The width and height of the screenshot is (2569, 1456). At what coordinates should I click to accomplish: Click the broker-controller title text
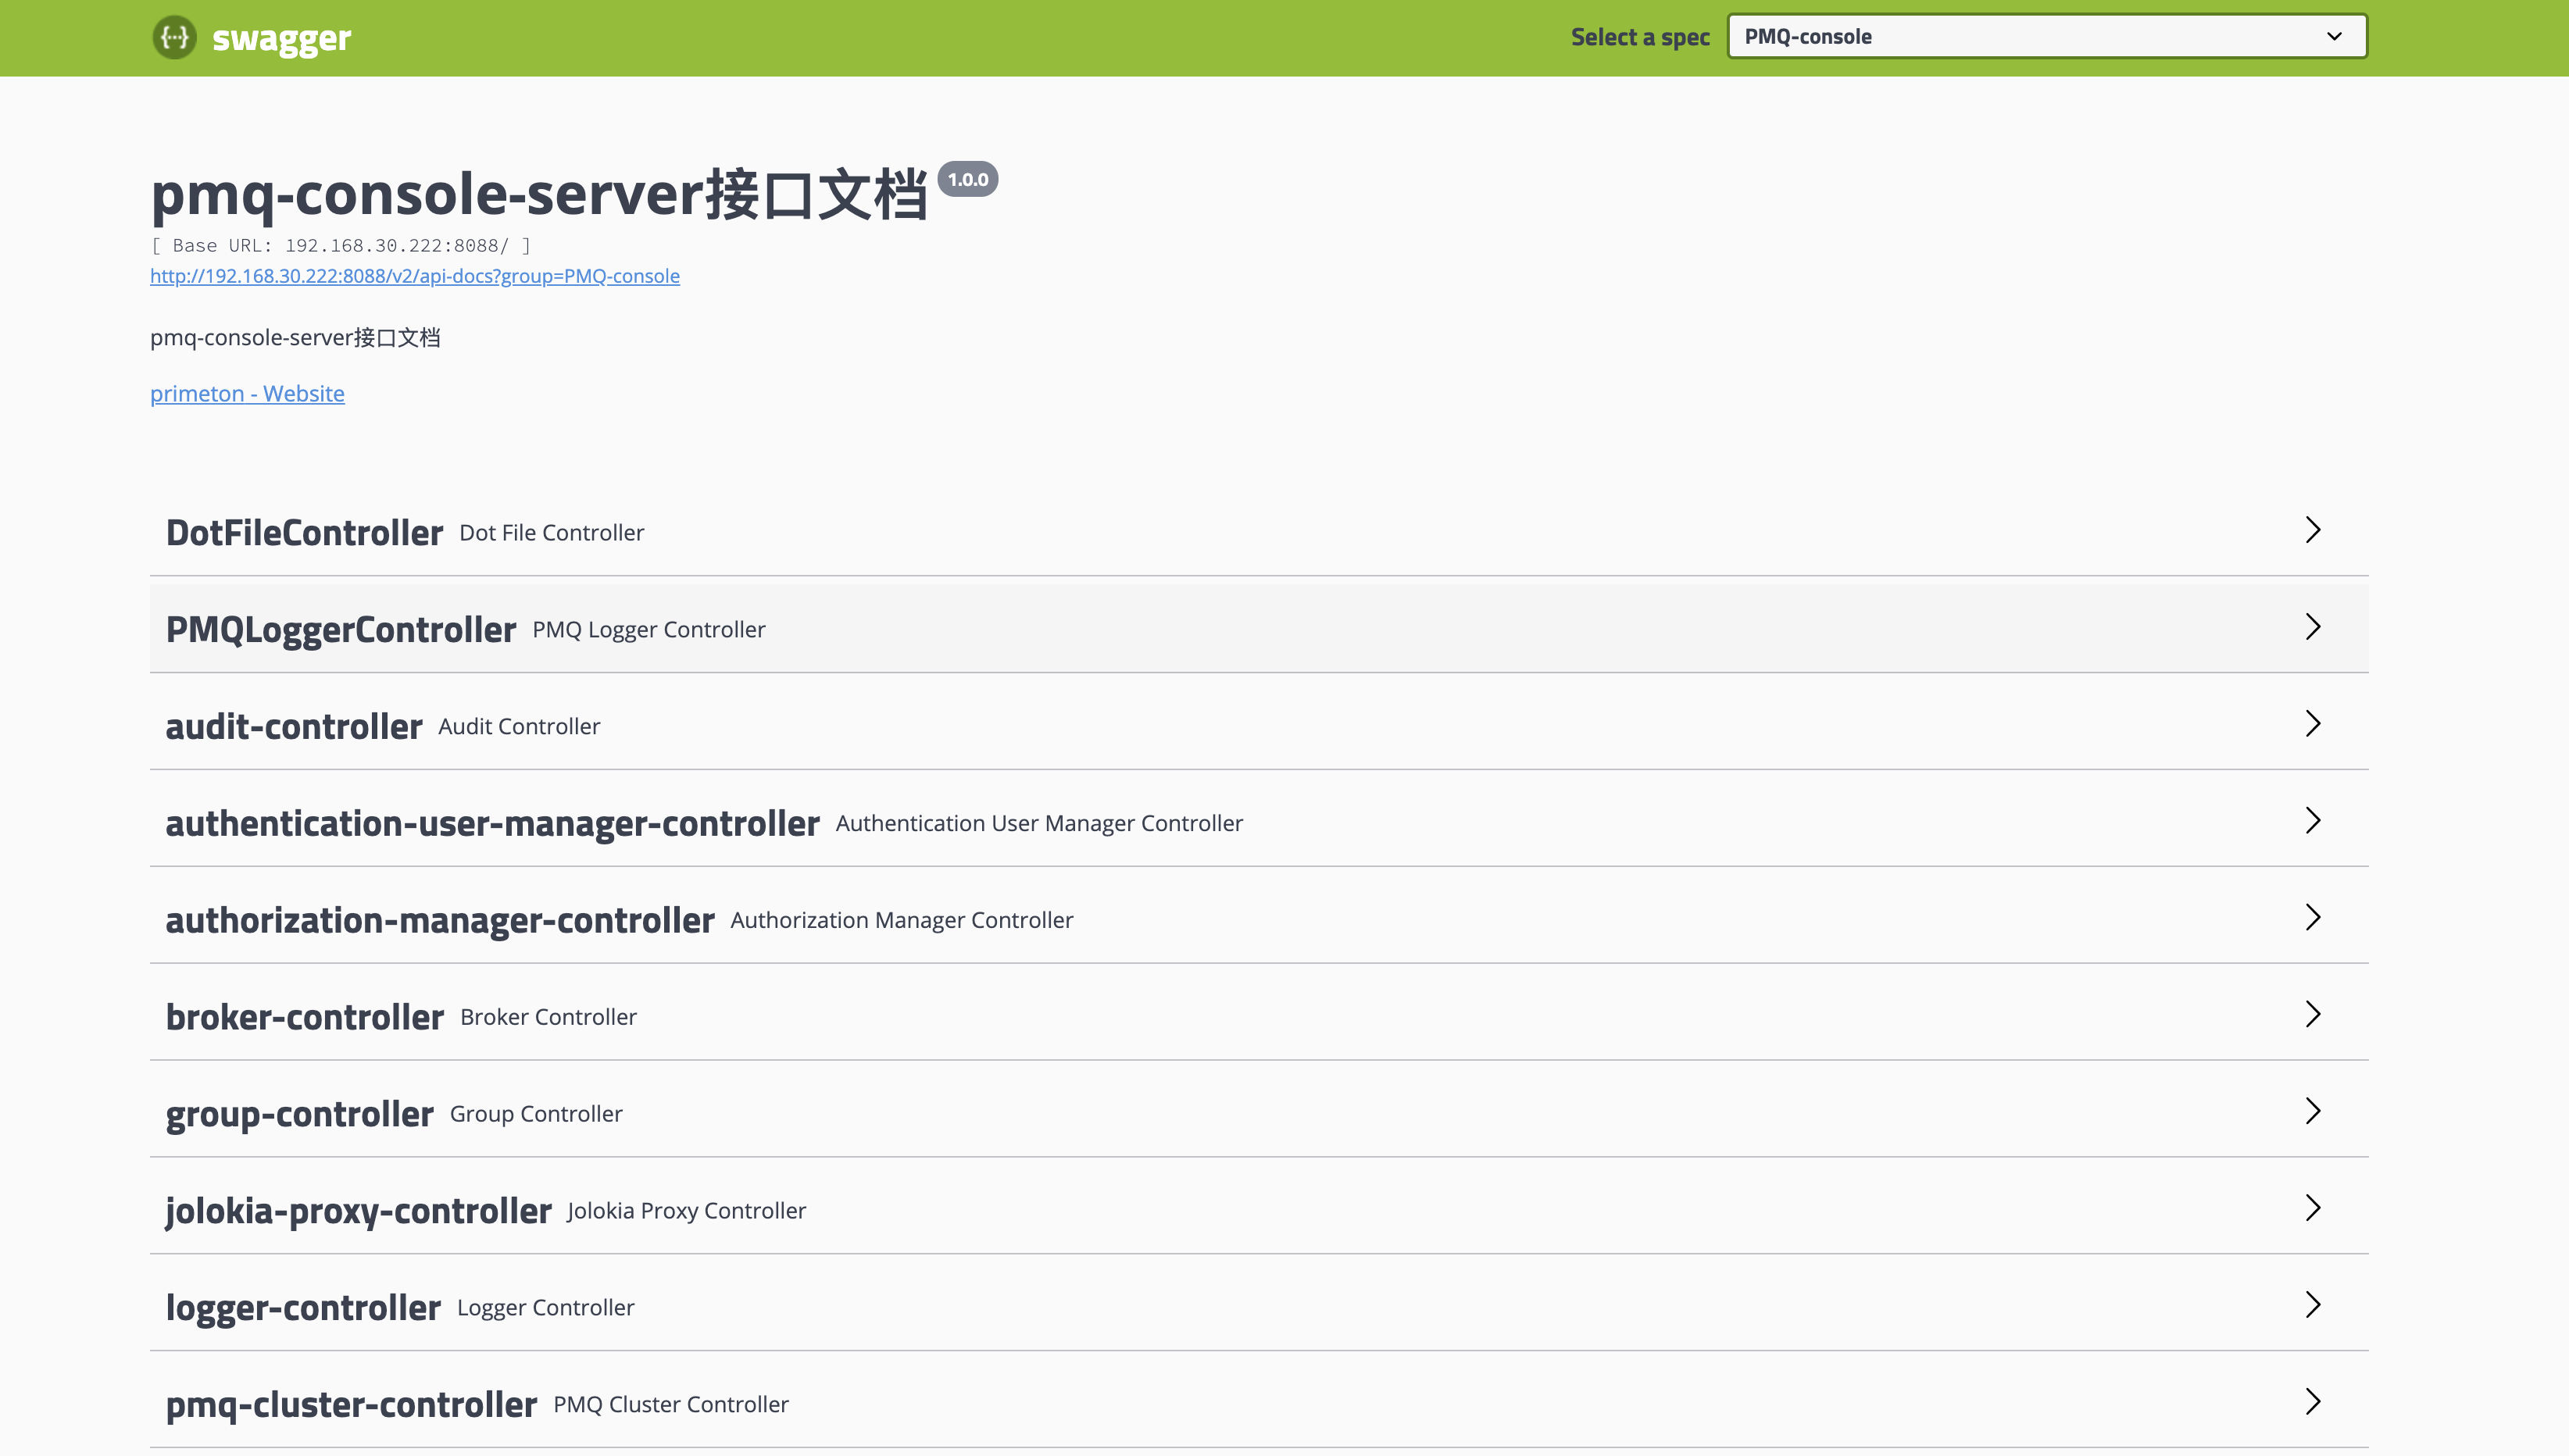(304, 1017)
